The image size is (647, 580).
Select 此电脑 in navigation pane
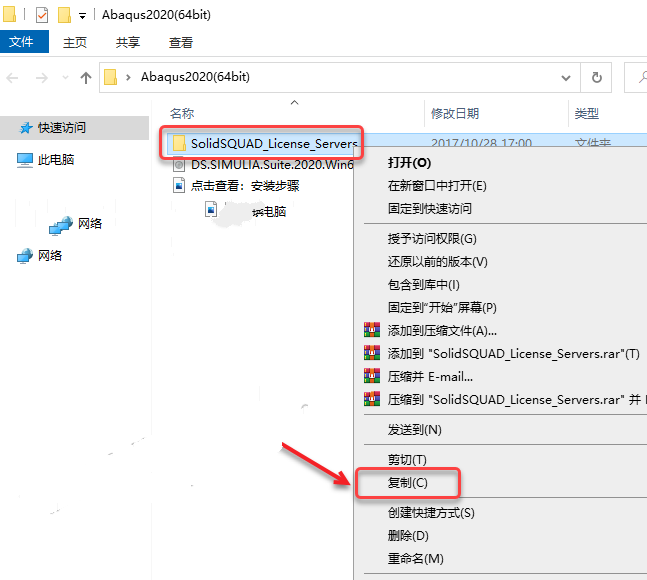56,160
